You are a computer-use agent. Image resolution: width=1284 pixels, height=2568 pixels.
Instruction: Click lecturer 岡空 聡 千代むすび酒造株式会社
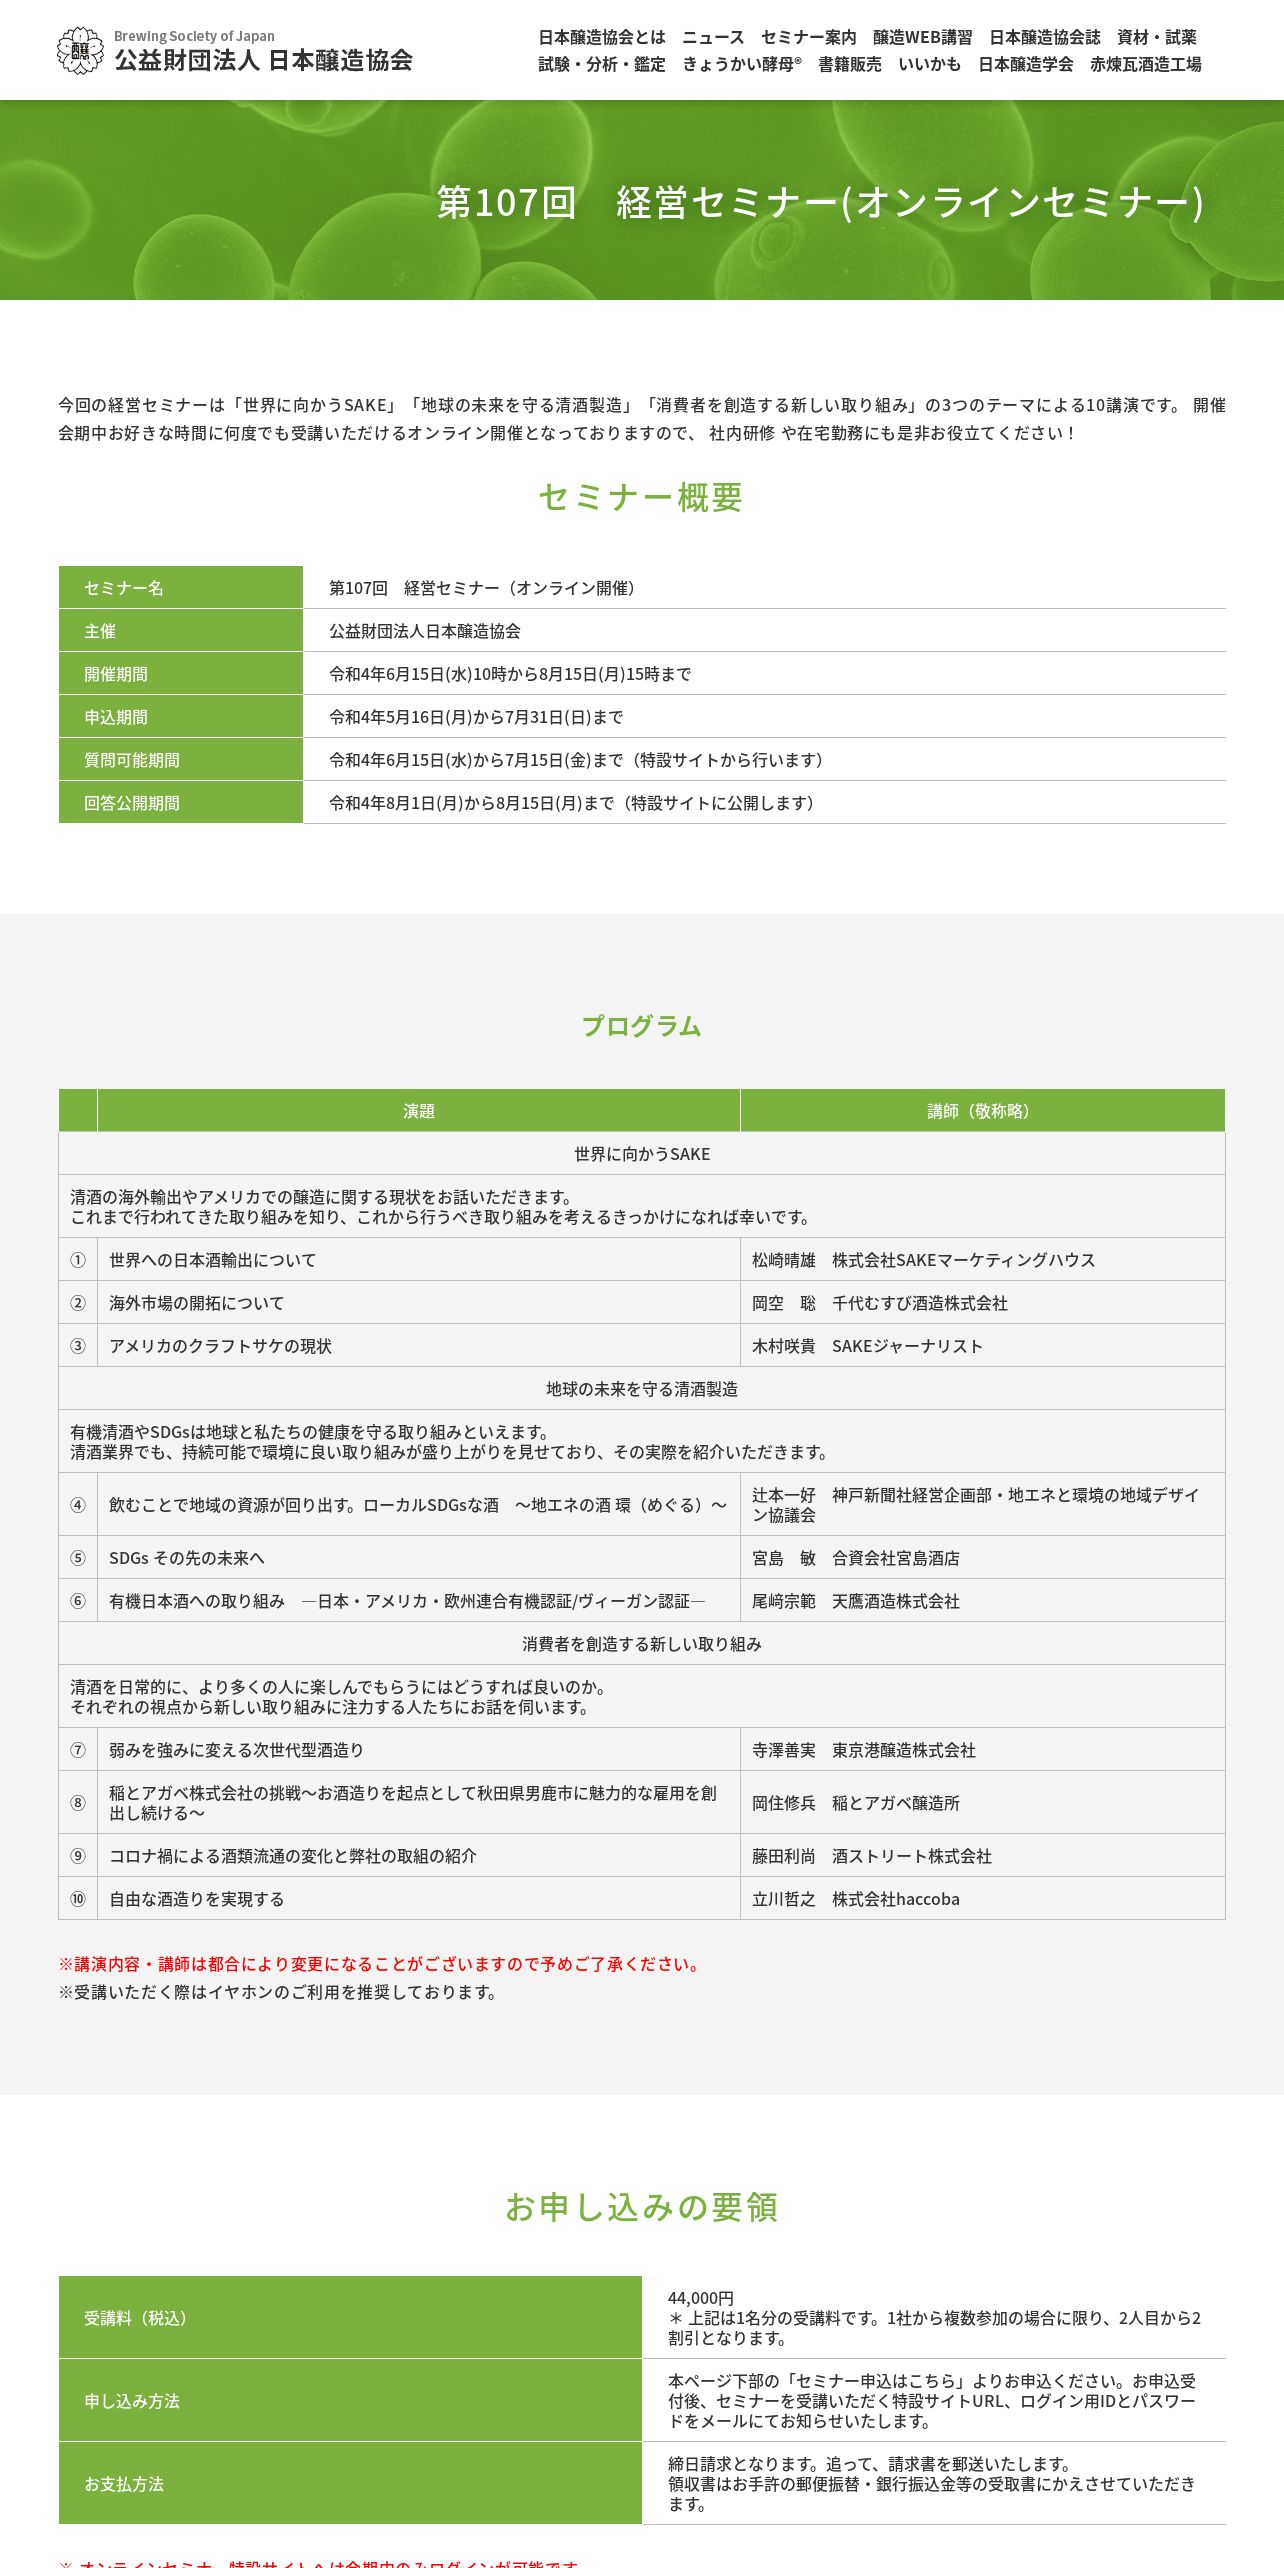(x=880, y=1303)
